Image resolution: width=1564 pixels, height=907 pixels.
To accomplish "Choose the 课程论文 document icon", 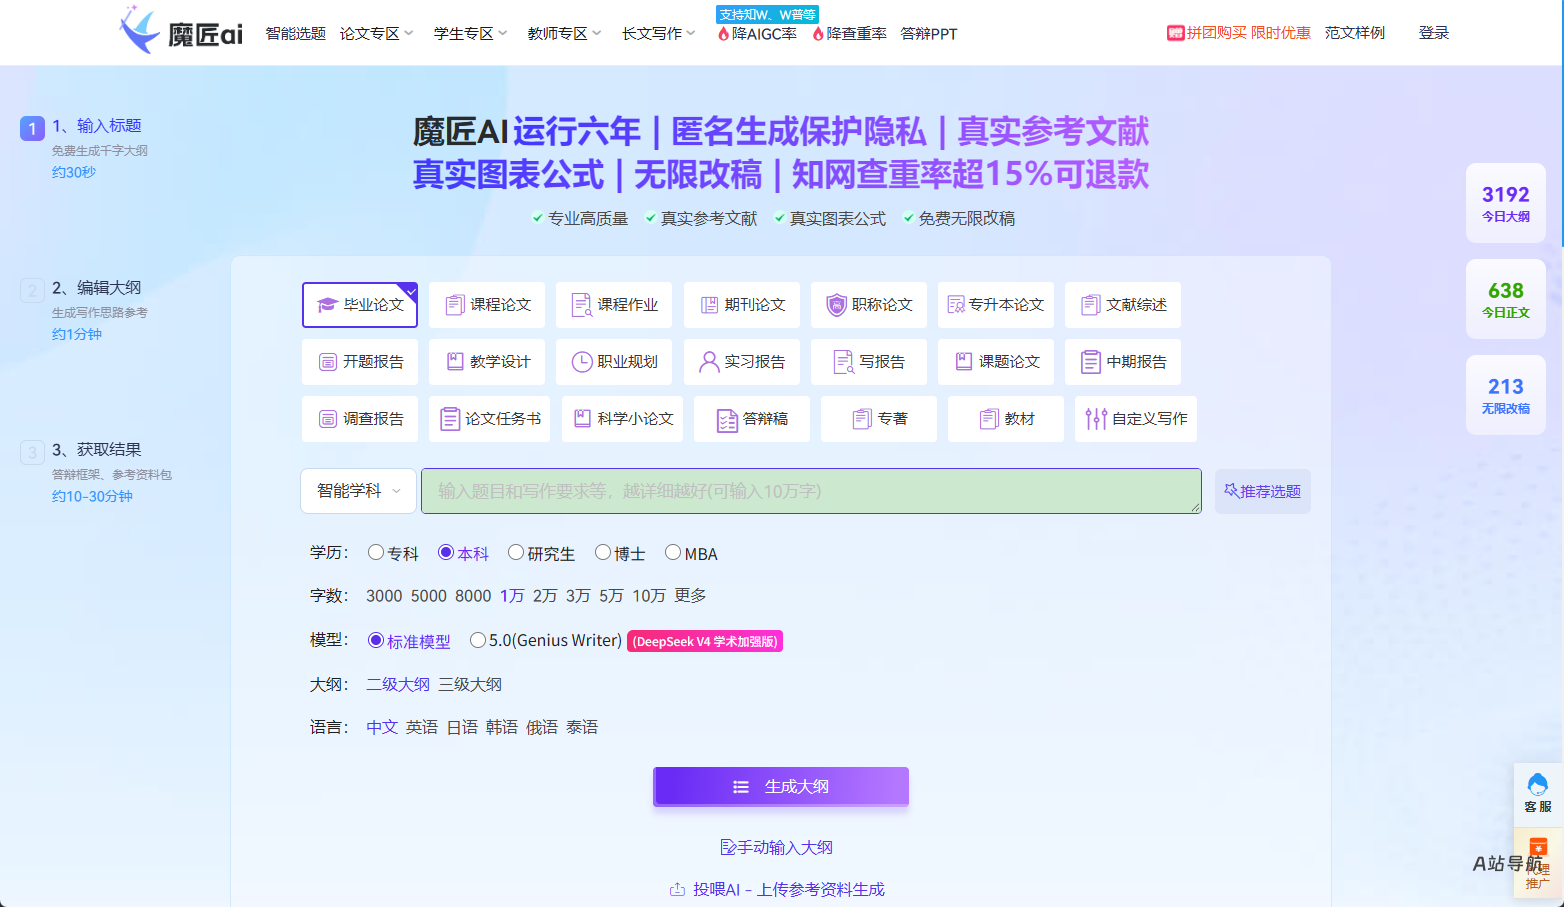I will tap(454, 305).
